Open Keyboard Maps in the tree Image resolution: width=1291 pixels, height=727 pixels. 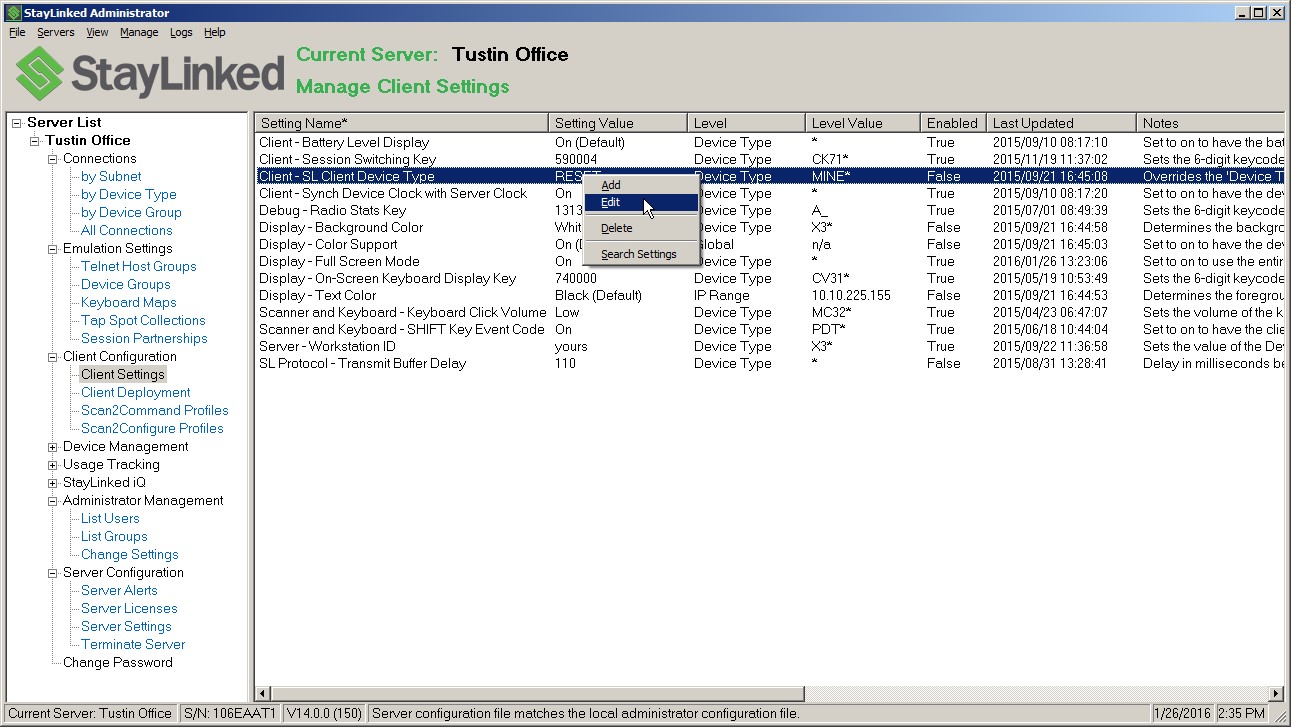coord(129,303)
